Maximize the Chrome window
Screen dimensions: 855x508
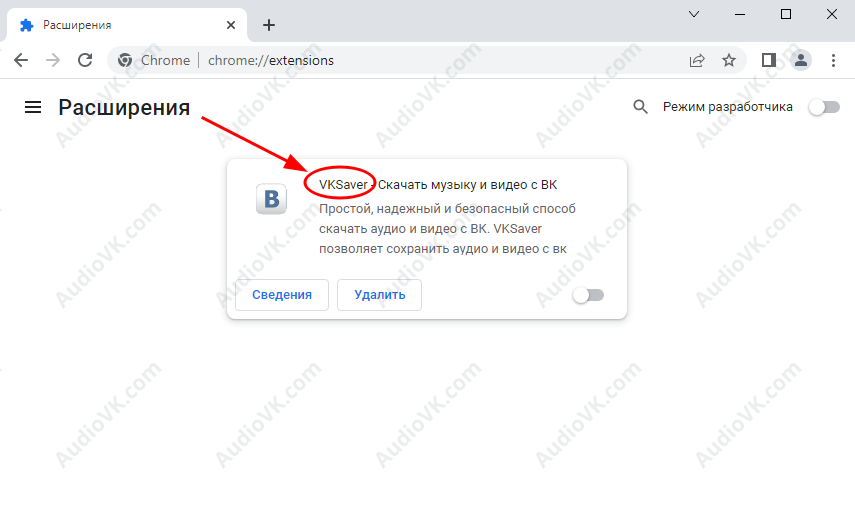point(786,14)
